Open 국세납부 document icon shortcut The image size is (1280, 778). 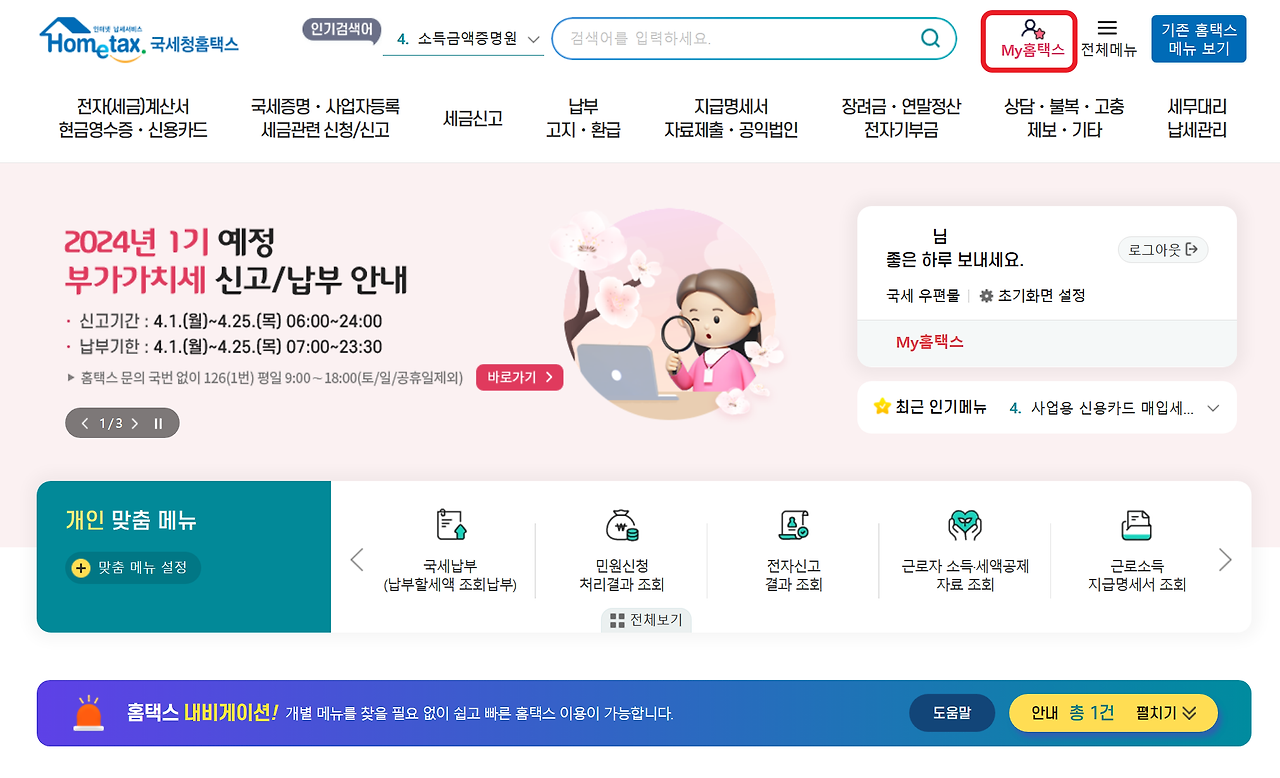pyautogui.click(x=451, y=525)
